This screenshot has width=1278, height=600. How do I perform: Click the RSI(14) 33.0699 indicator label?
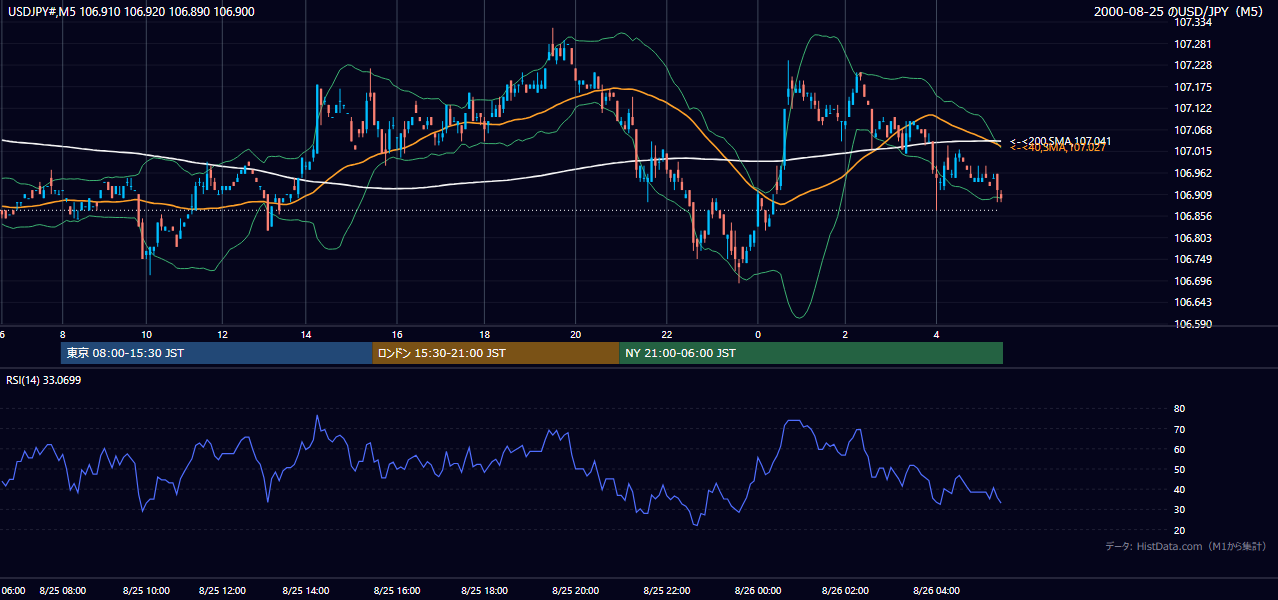pyautogui.click(x=43, y=380)
